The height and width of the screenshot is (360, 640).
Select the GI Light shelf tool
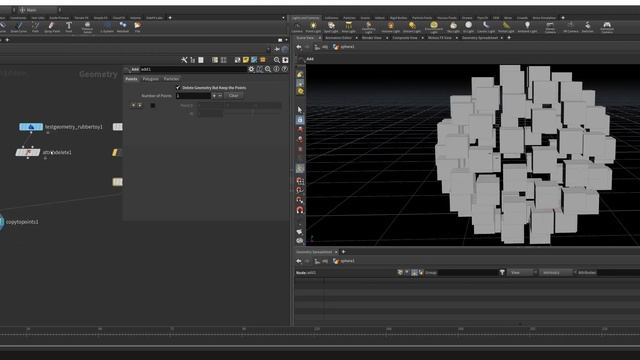click(x=468, y=27)
